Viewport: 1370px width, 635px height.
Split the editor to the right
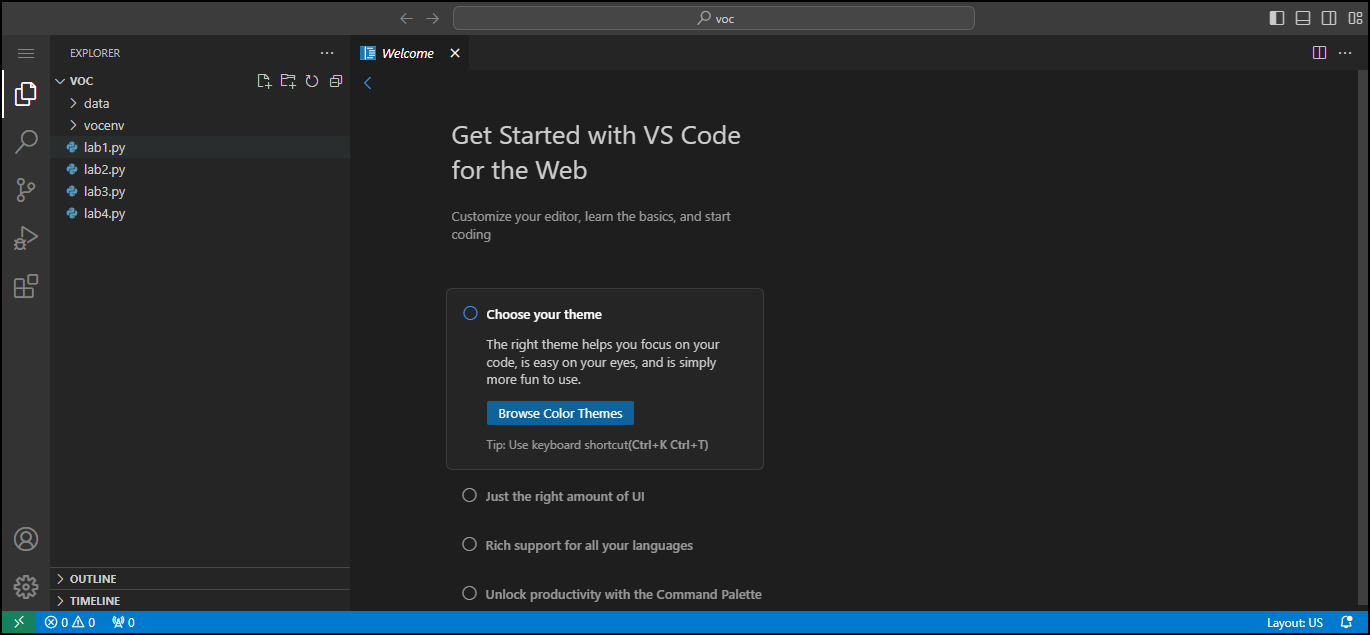(1320, 53)
